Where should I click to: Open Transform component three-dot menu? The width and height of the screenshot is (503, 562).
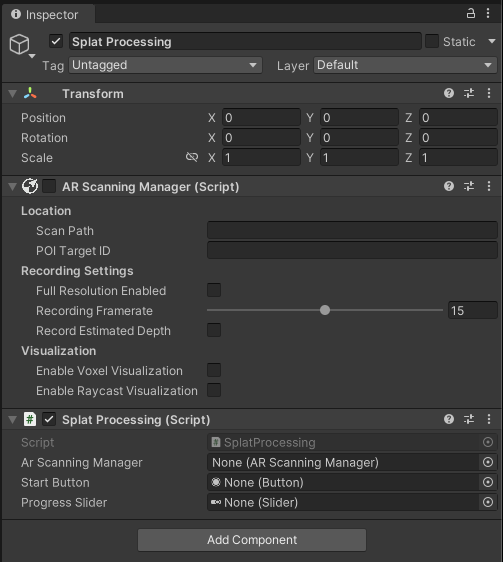point(489,94)
